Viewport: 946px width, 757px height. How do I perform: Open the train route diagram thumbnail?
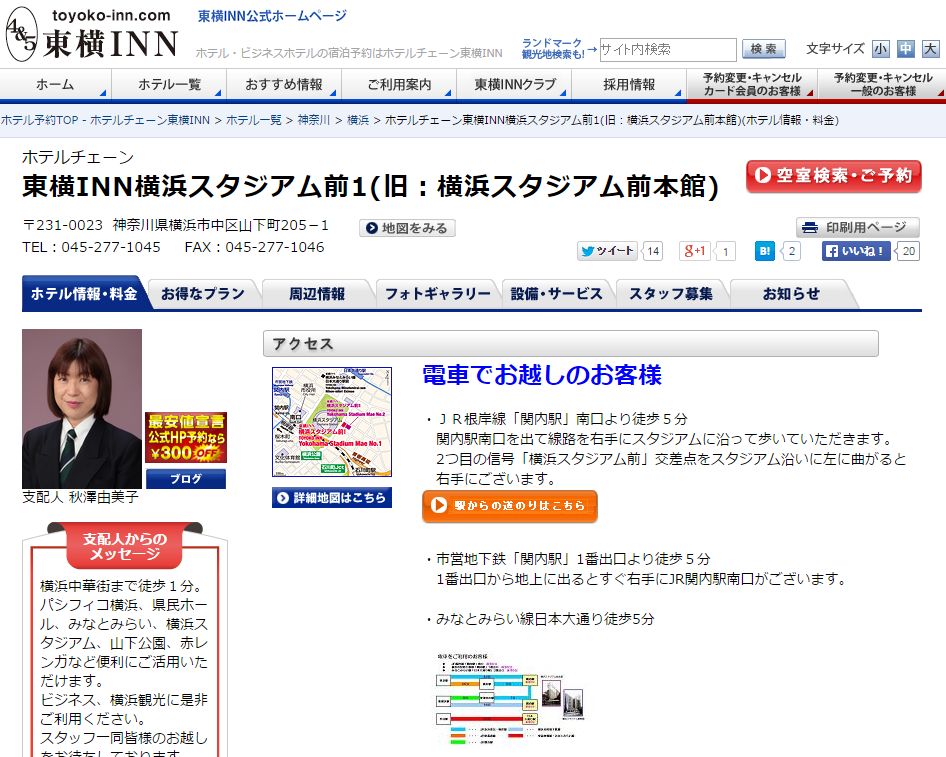pos(510,698)
